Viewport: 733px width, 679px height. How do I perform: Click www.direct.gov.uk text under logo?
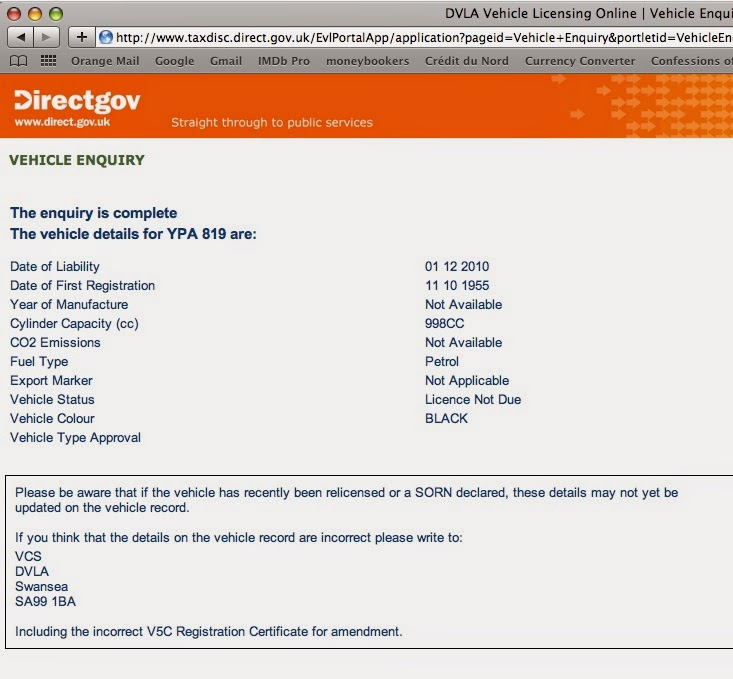62,122
